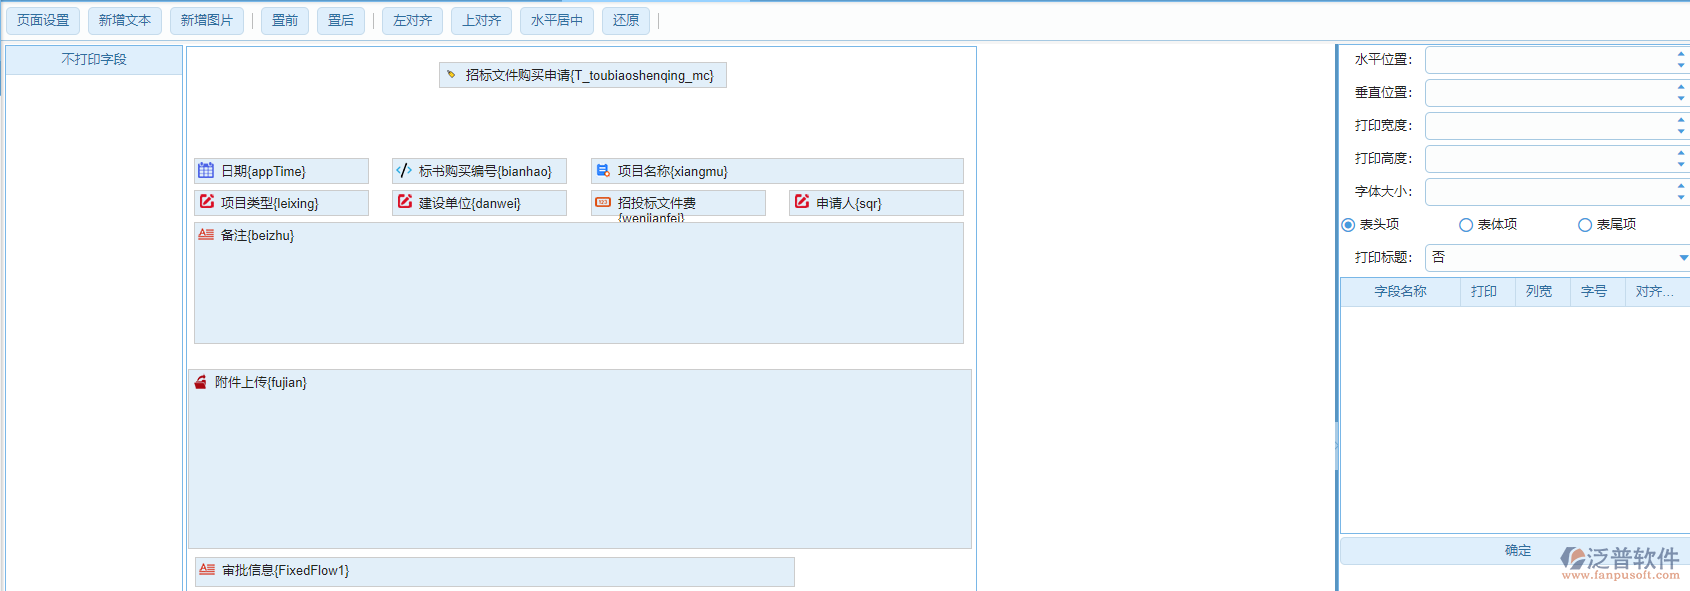The image size is (1690, 591).
Task: Decrease 打印高度 with the down arrow
Action: tap(1681, 165)
